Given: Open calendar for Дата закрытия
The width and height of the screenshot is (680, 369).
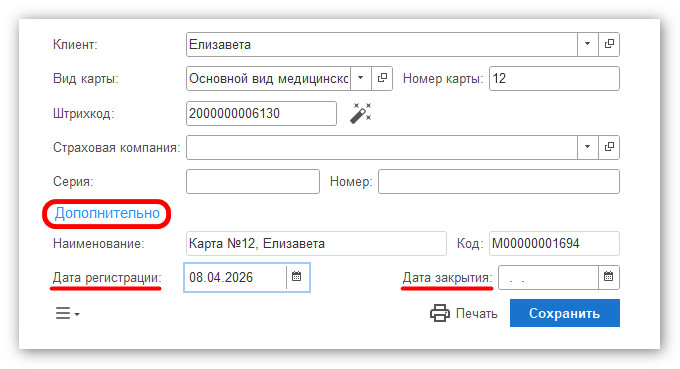Looking at the screenshot, I should point(609,277).
